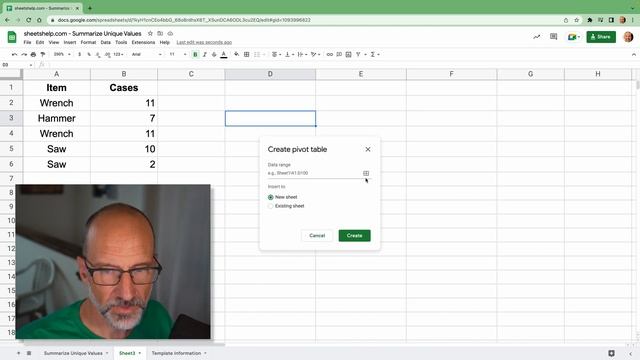640x360 pixels.
Task: Open the Format menu
Action: 88,42
